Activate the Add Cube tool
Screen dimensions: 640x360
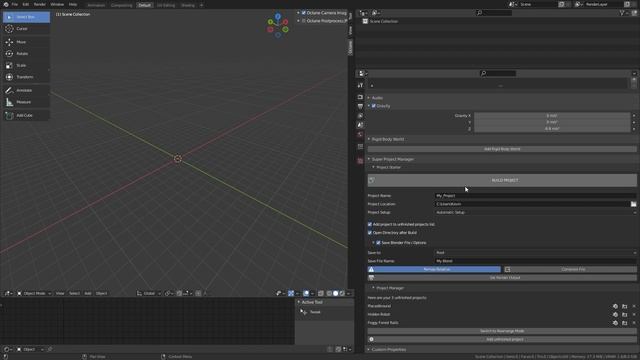[x=26, y=116]
